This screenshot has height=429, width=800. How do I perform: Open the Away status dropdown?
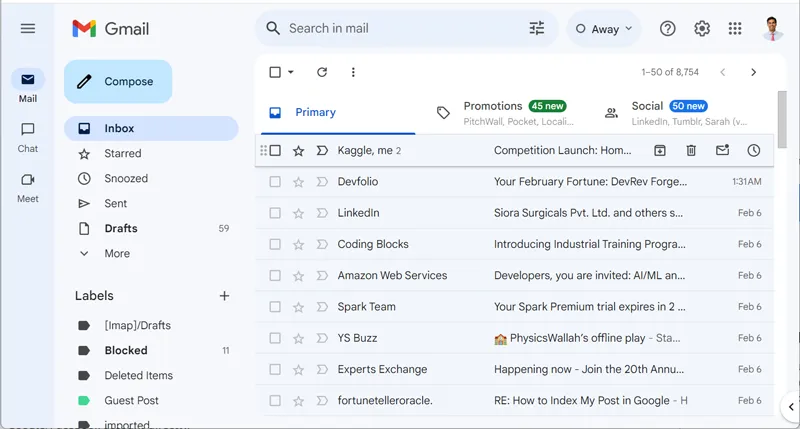pos(604,29)
